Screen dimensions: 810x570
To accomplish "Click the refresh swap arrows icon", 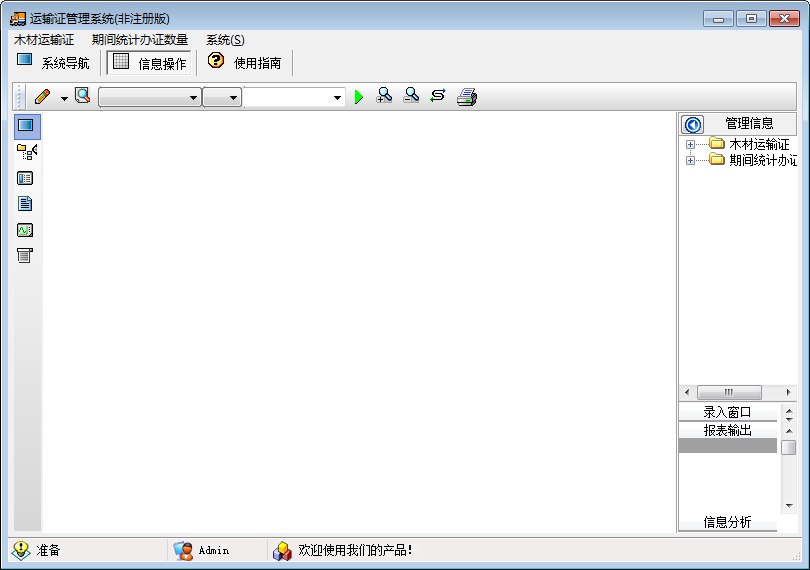I will [x=438, y=95].
